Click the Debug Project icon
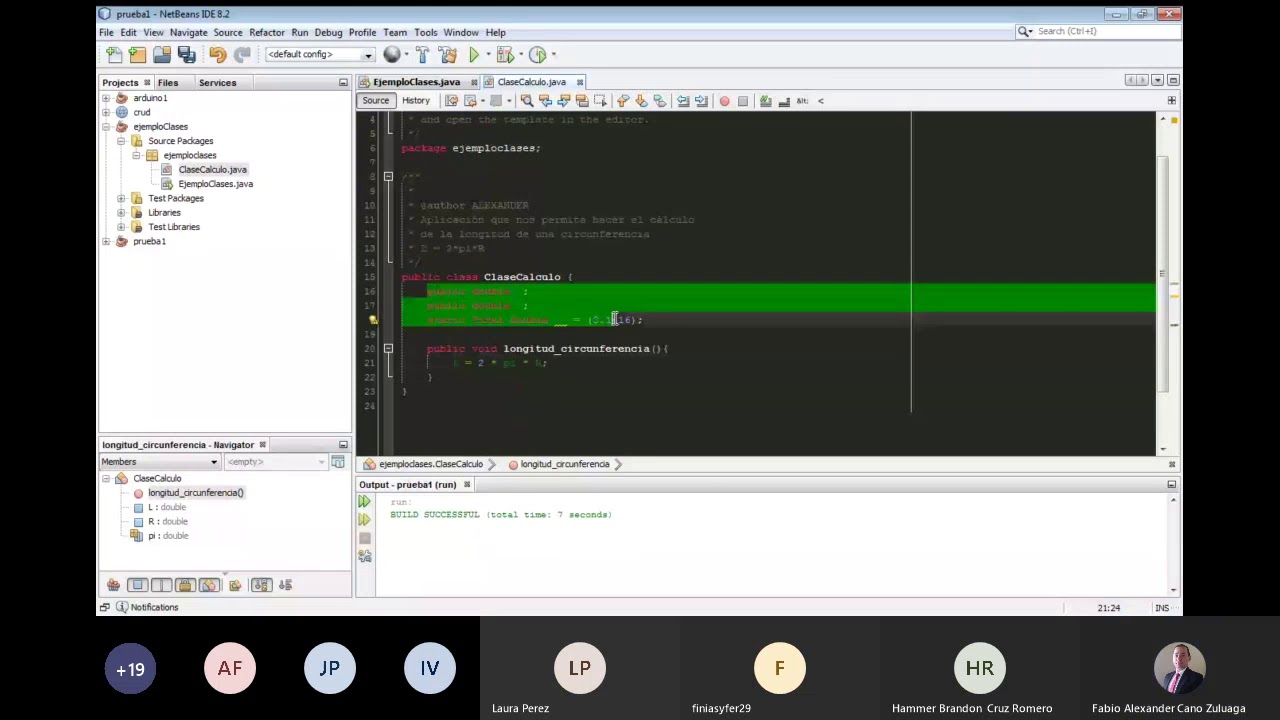Viewport: 1280px width, 720px height. tap(504, 55)
